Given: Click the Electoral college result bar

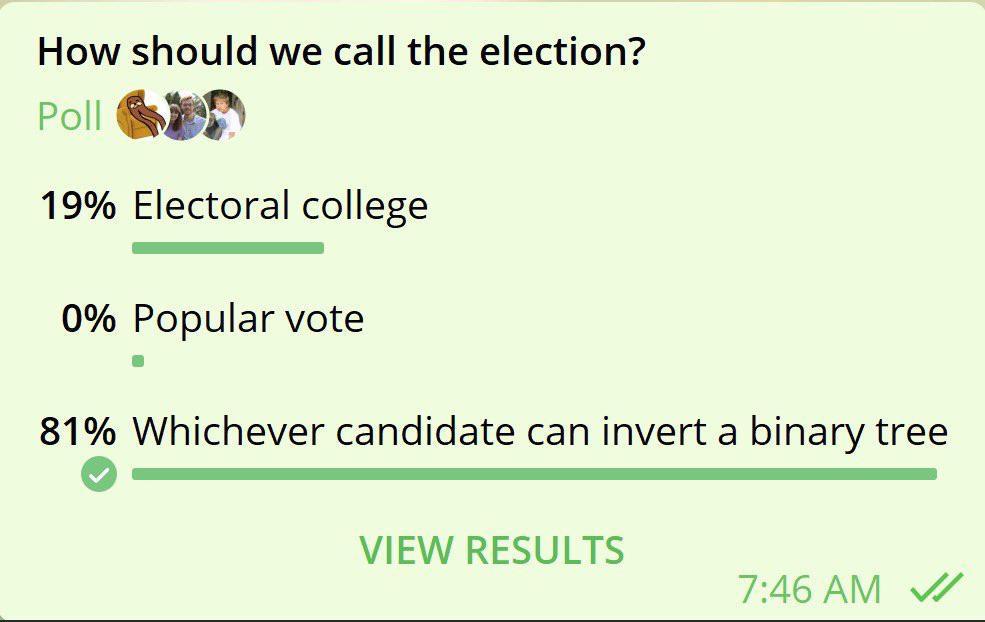Looking at the screenshot, I should (228, 248).
